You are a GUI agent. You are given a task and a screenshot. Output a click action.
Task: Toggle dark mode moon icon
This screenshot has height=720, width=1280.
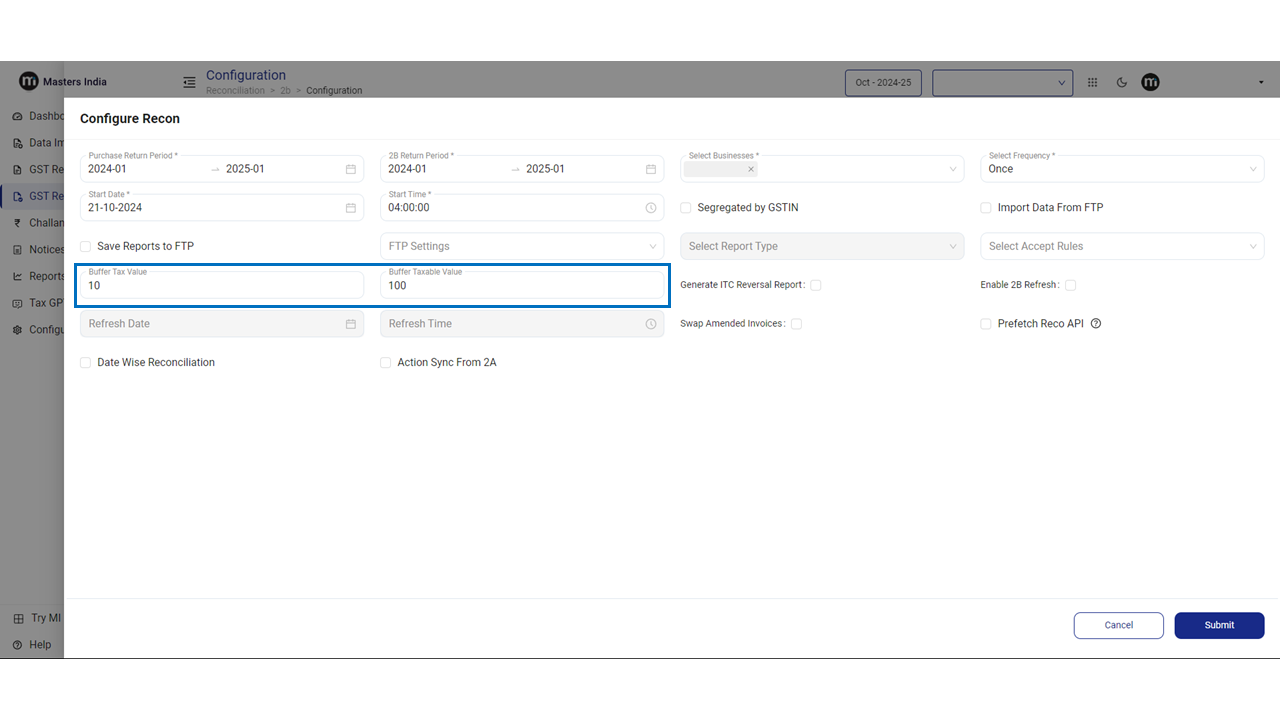[x=1121, y=83]
